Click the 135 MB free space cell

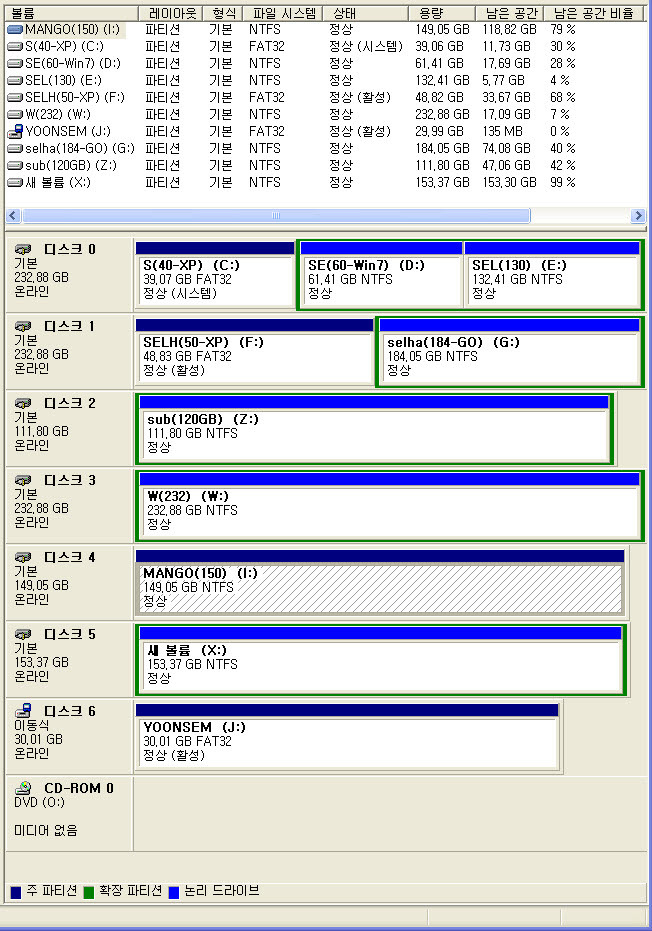coord(502,131)
